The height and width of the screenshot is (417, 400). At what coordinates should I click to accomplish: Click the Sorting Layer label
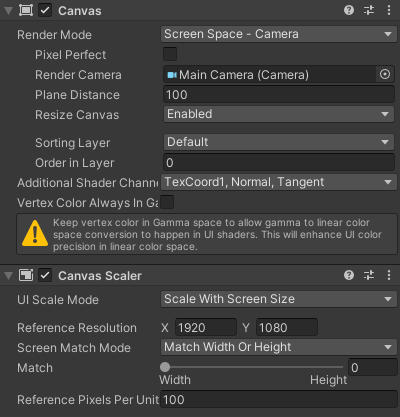tap(73, 143)
